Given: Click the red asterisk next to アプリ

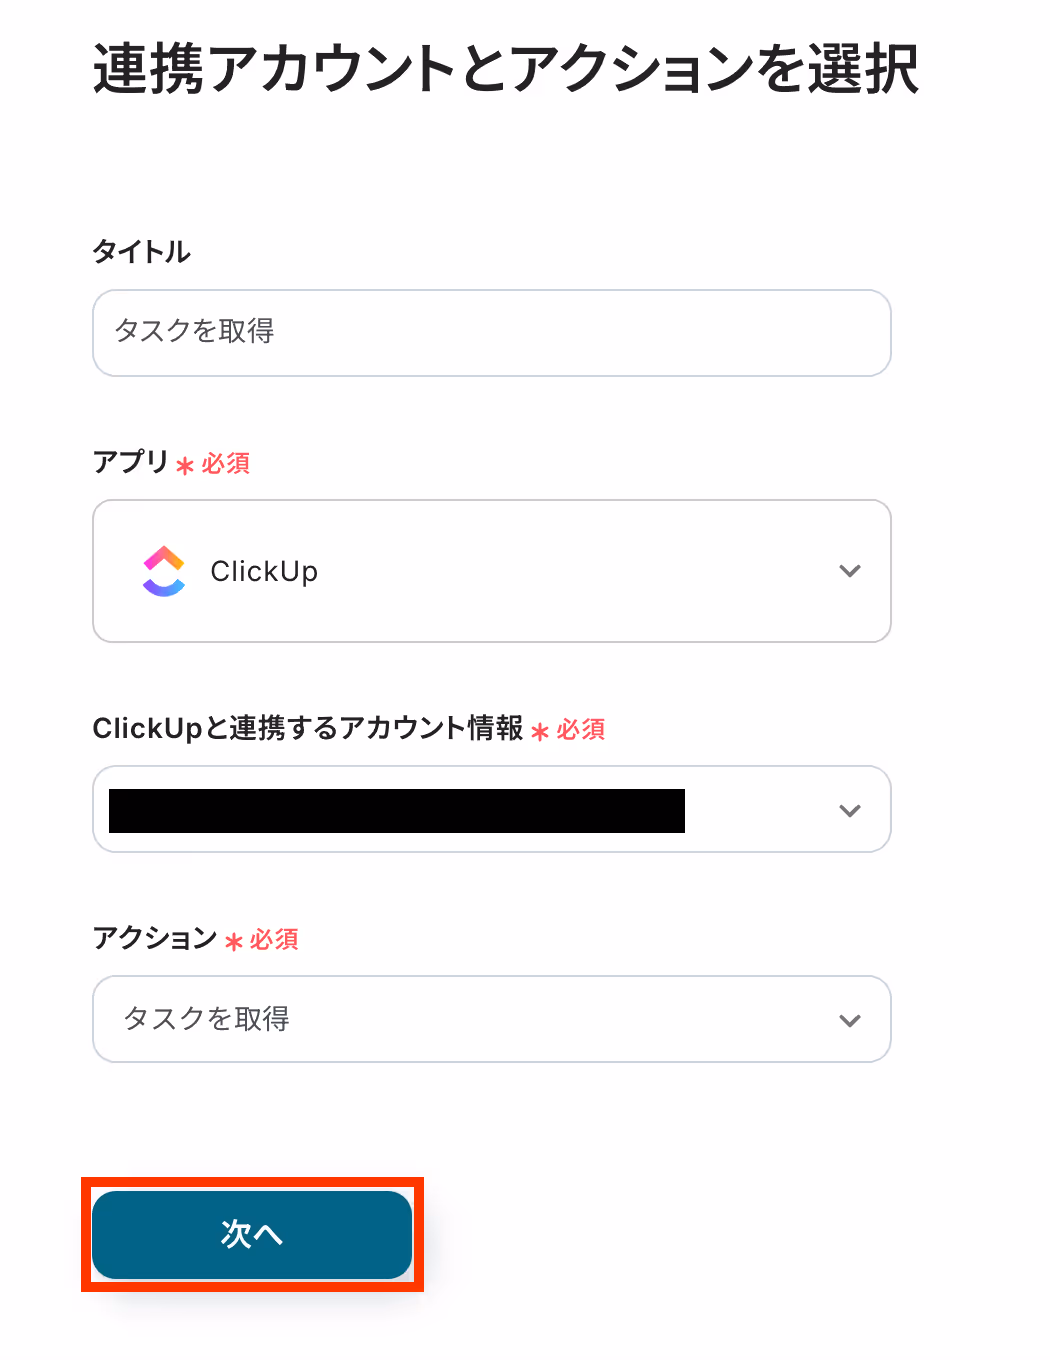Looking at the screenshot, I should [185, 465].
